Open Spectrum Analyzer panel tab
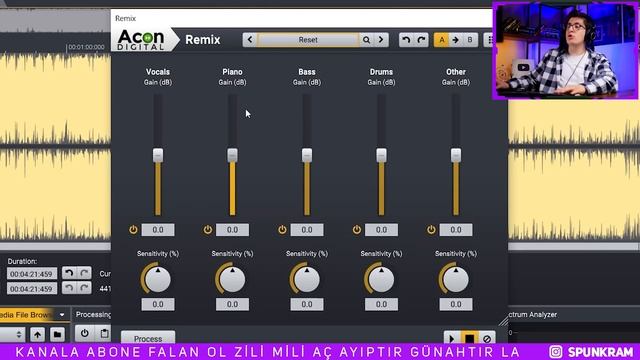The height and width of the screenshot is (360, 640). [x=533, y=314]
